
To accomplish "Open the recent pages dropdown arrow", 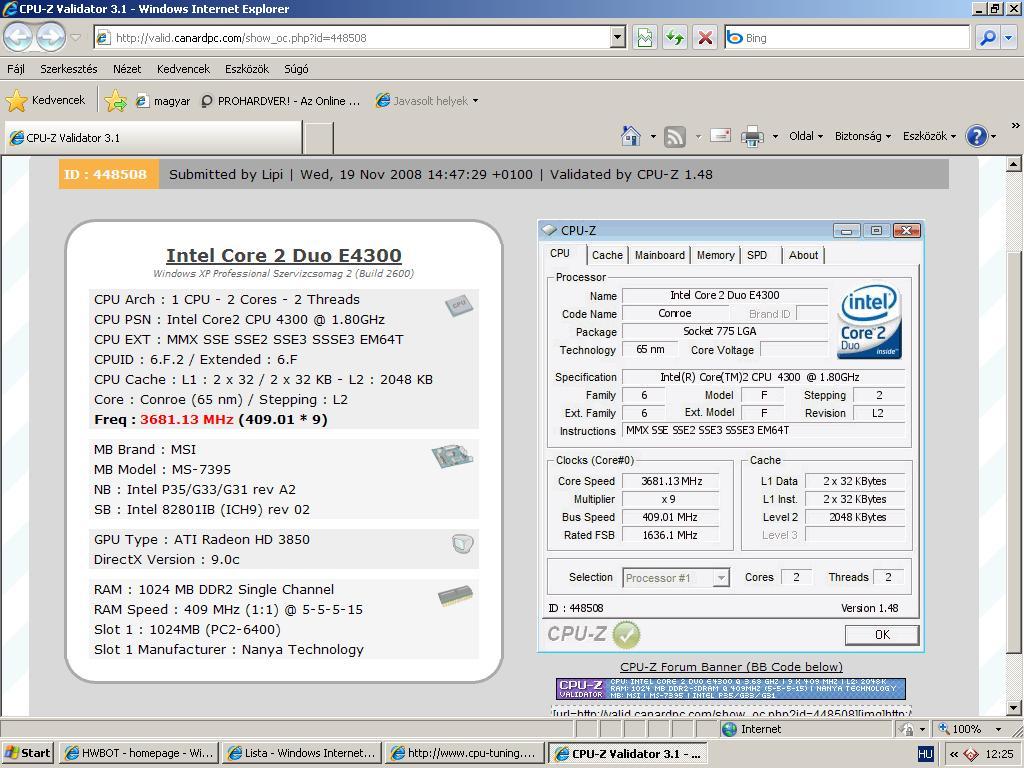I will coord(76,37).
